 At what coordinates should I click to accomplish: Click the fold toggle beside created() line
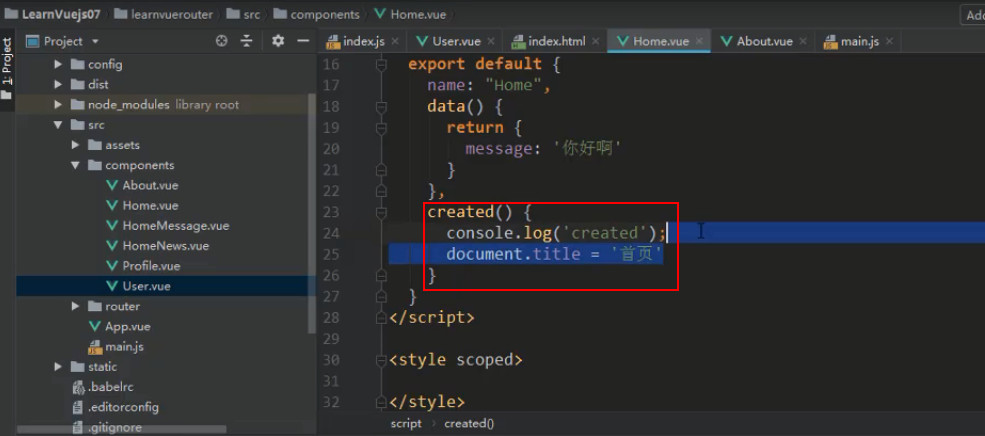(380, 212)
